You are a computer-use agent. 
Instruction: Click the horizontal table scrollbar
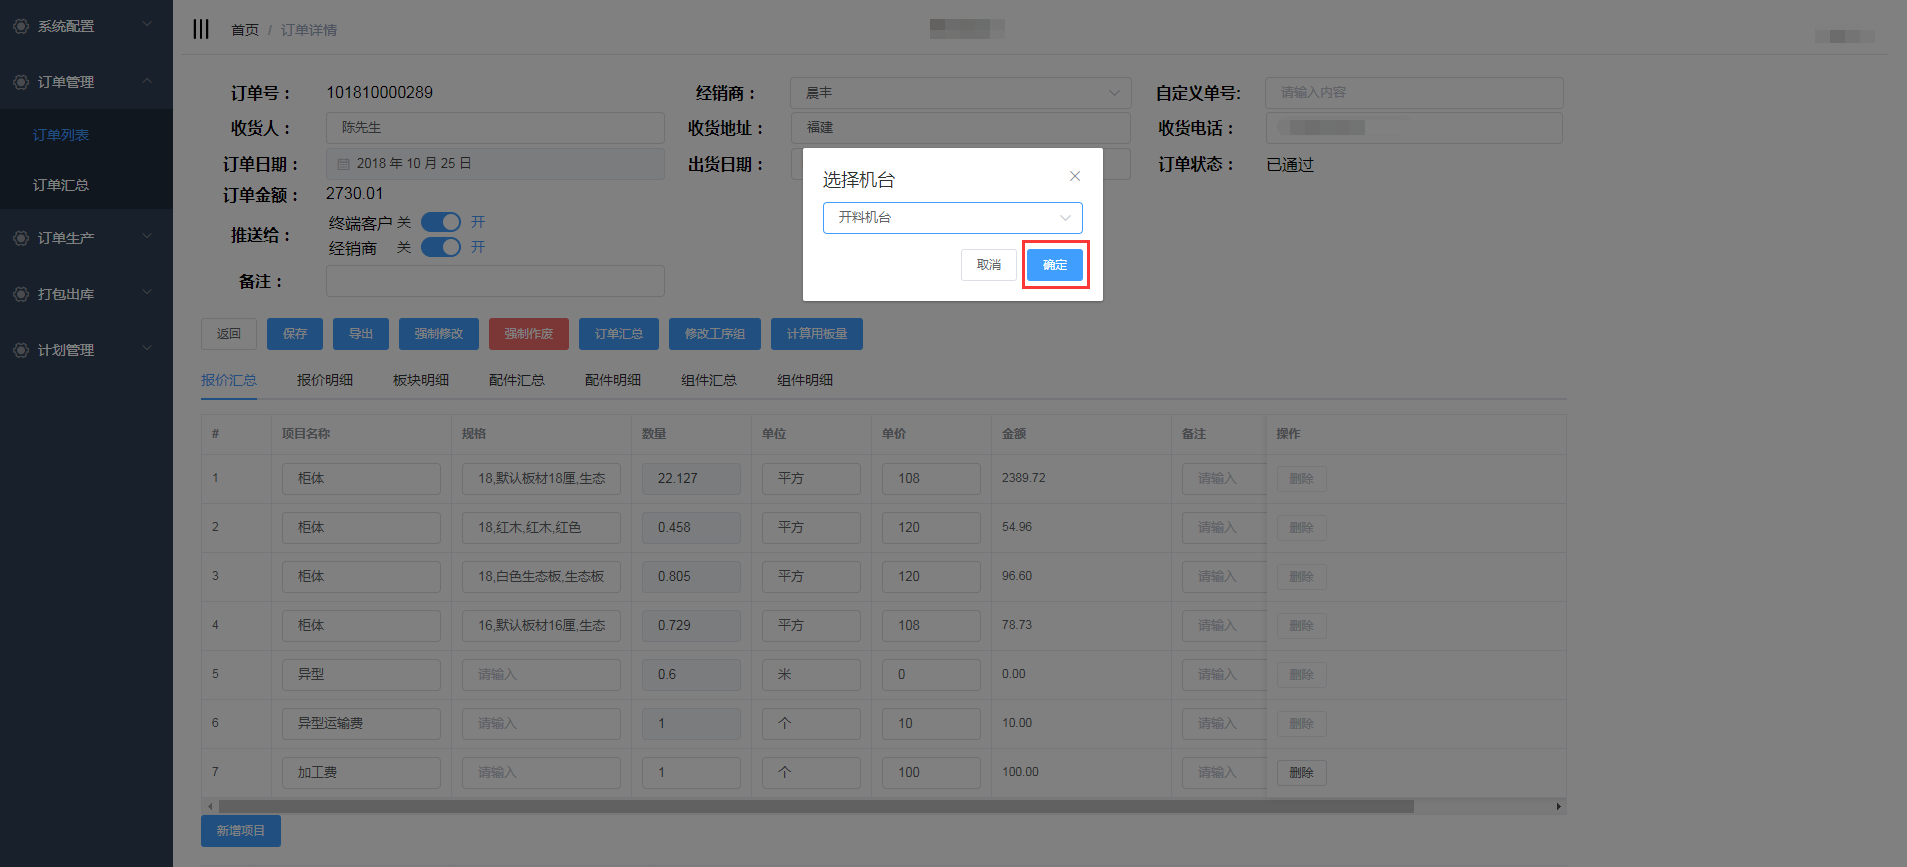[x=815, y=806]
